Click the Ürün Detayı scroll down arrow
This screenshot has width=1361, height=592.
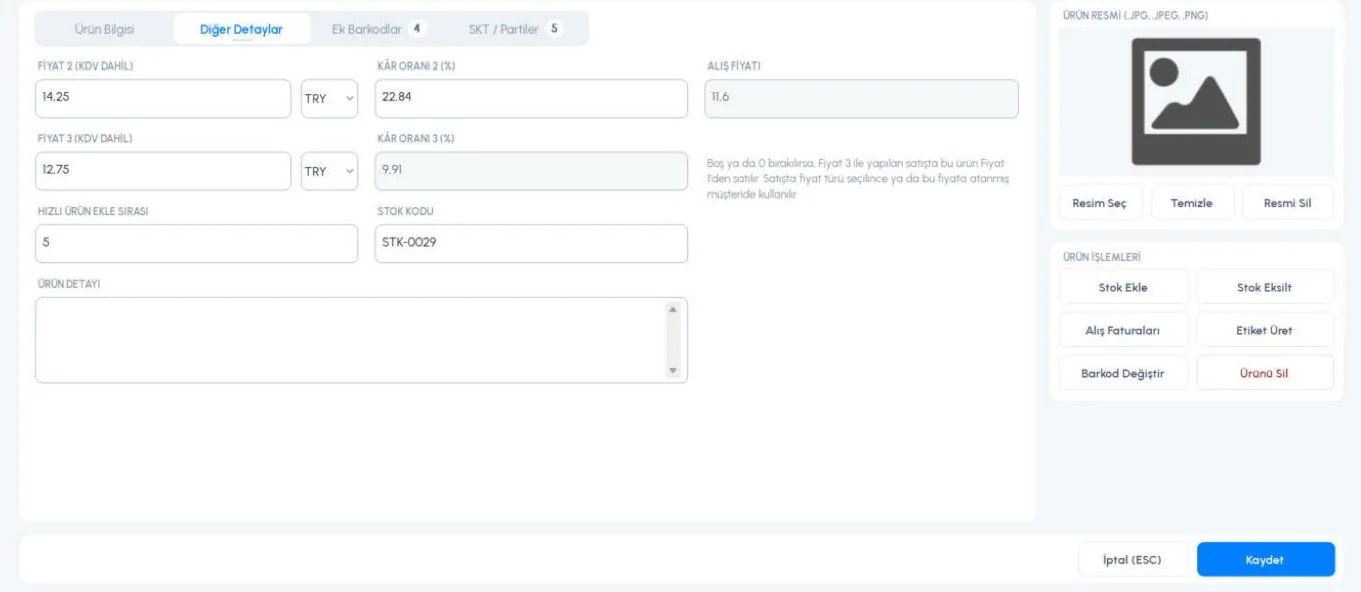point(673,371)
